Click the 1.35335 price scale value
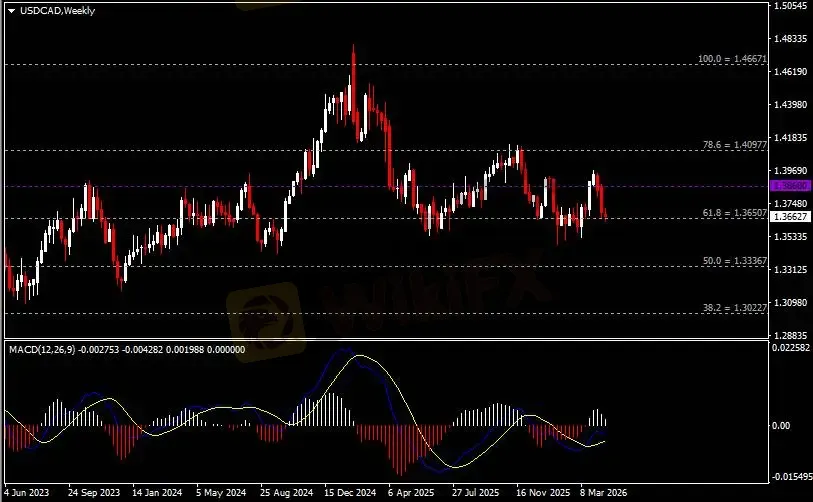The image size is (813, 502). tap(791, 236)
